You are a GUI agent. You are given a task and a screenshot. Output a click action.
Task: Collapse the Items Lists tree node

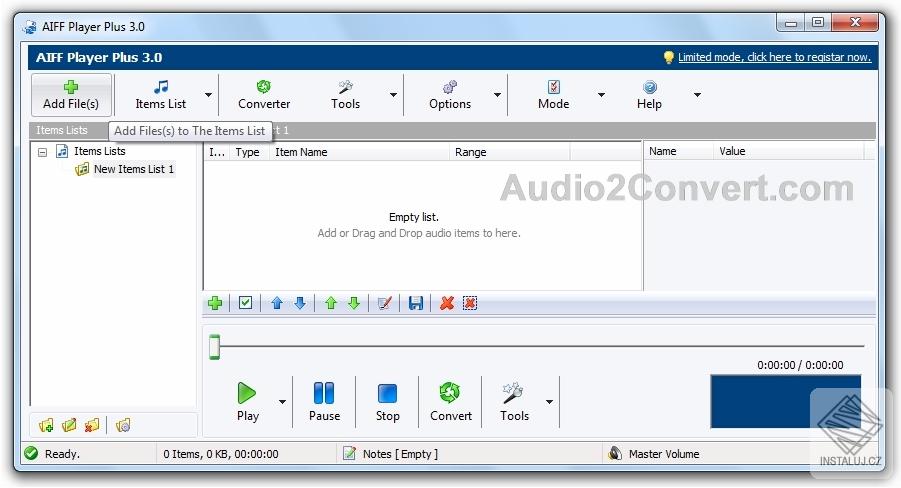point(43,152)
